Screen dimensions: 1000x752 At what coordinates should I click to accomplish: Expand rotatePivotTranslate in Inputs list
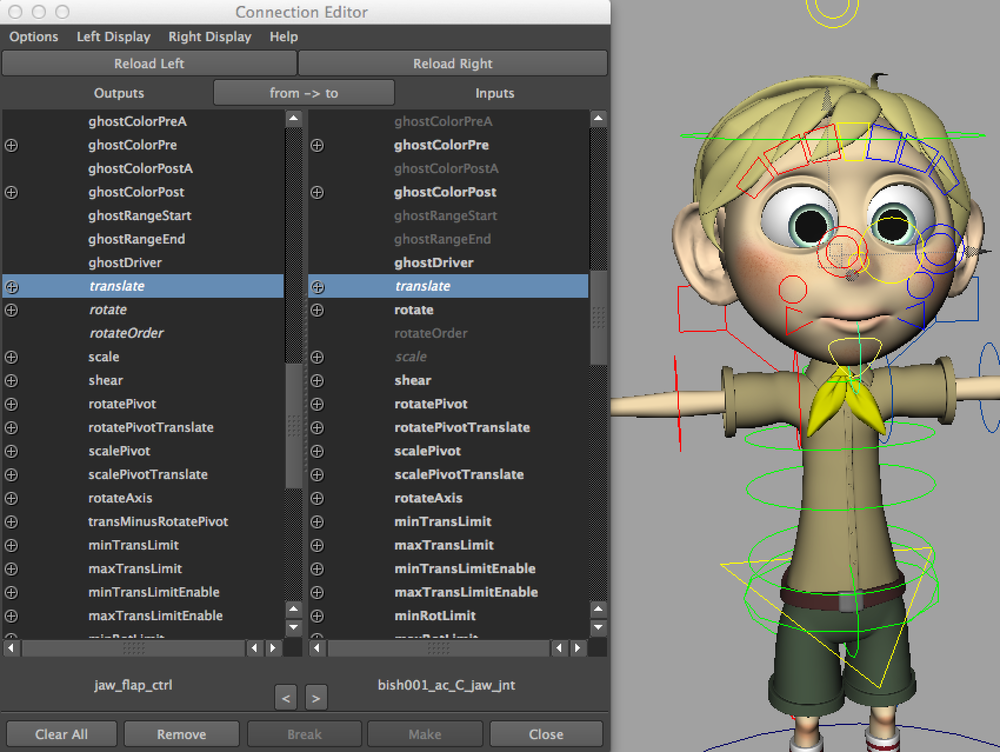[317, 428]
